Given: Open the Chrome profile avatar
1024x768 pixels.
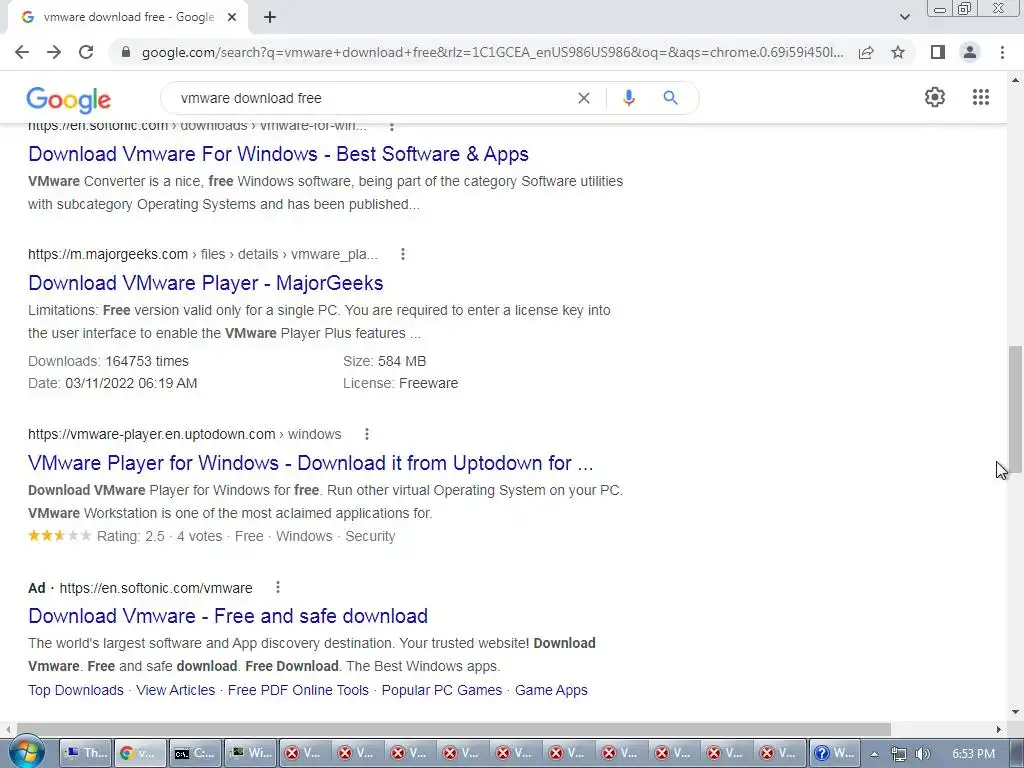Looking at the screenshot, I should pyautogui.click(x=970, y=52).
